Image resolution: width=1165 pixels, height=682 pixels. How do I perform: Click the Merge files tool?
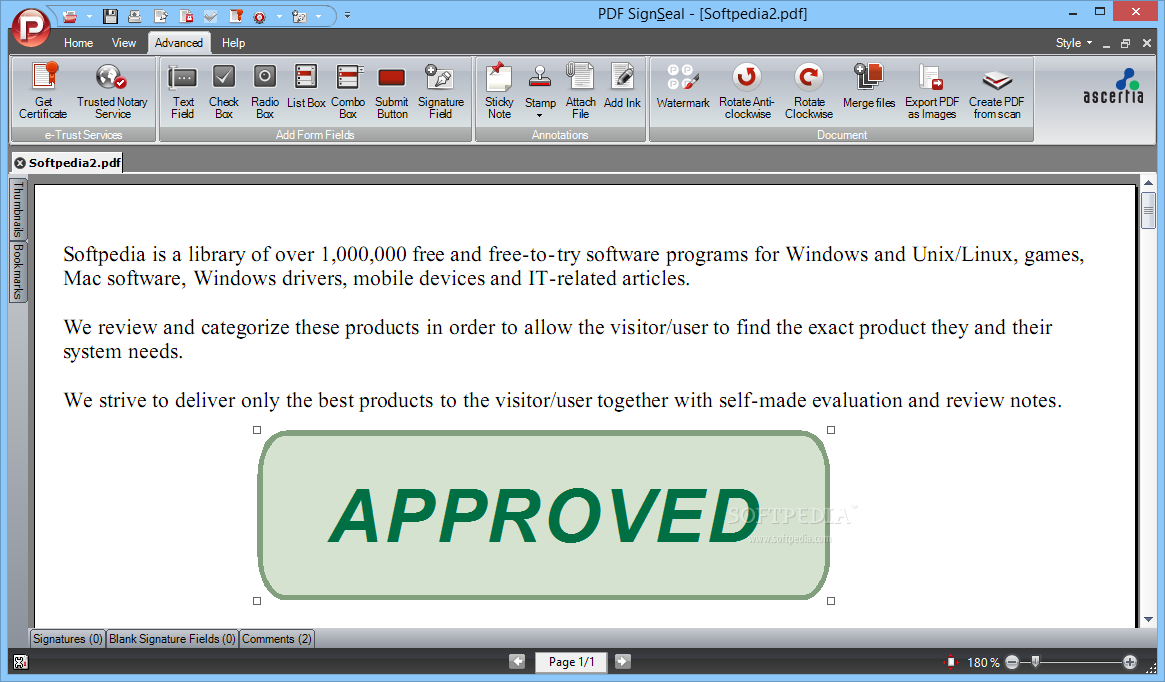pos(869,88)
